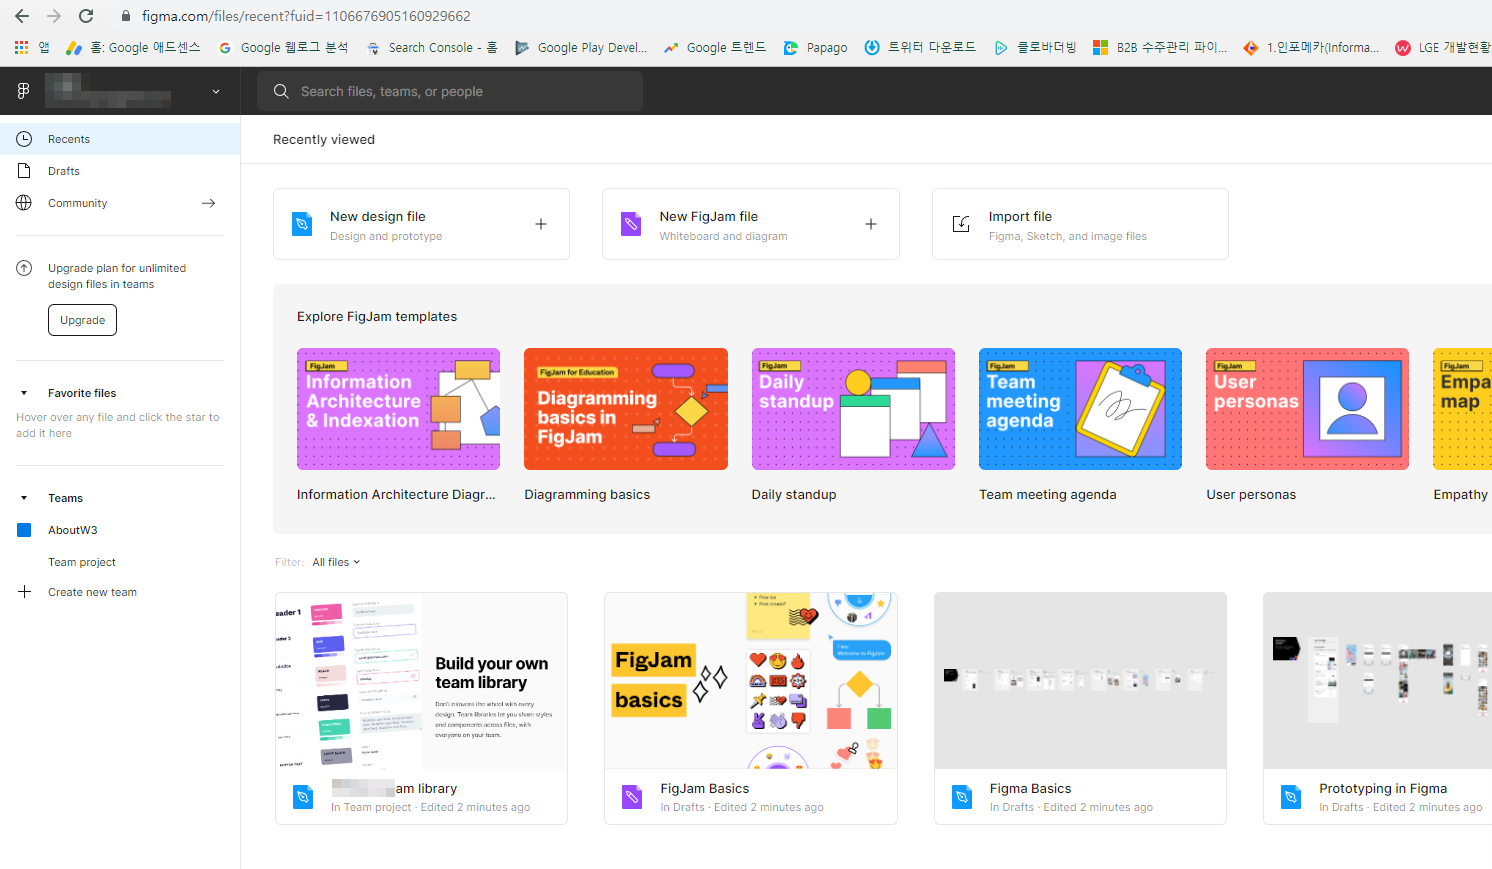This screenshot has width=1492, height=869.
Task: Click the Import file card
Action: pos(1080,224)
